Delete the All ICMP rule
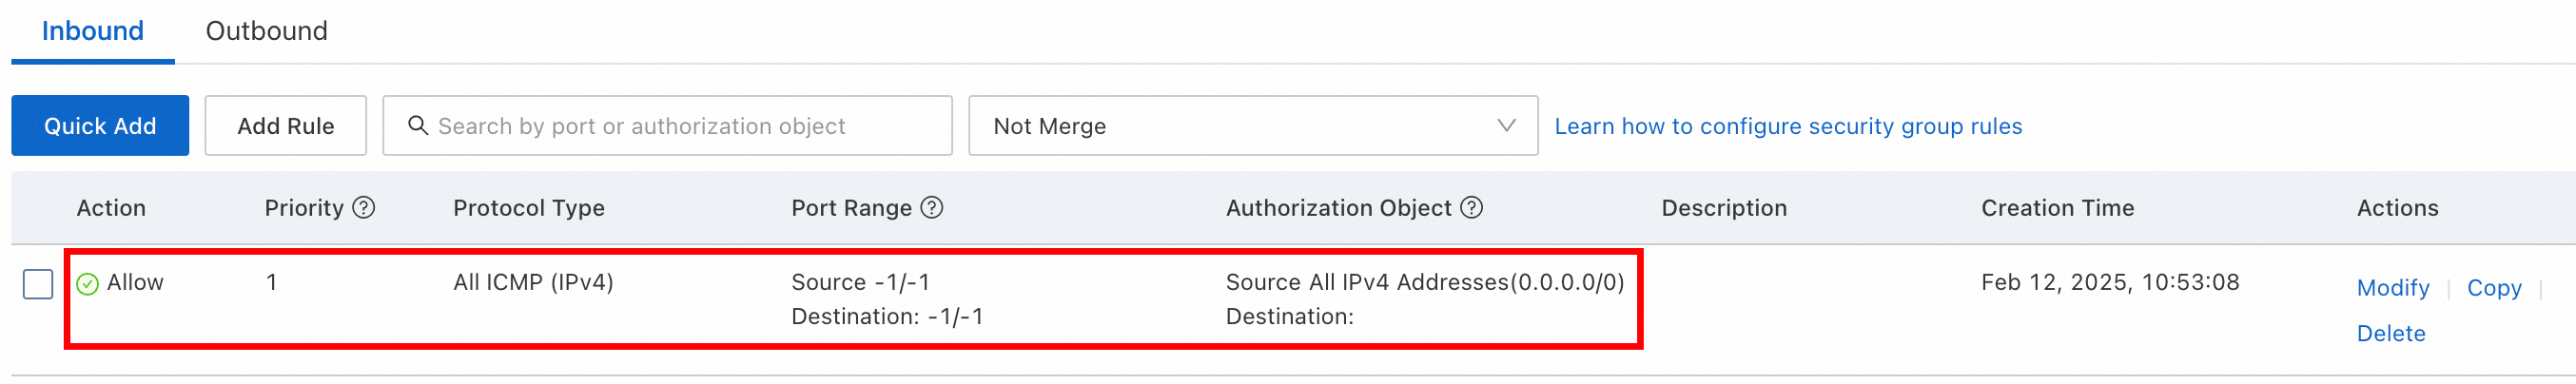This screenshot has height=384, width=2576. click(x=2391, y=333)
